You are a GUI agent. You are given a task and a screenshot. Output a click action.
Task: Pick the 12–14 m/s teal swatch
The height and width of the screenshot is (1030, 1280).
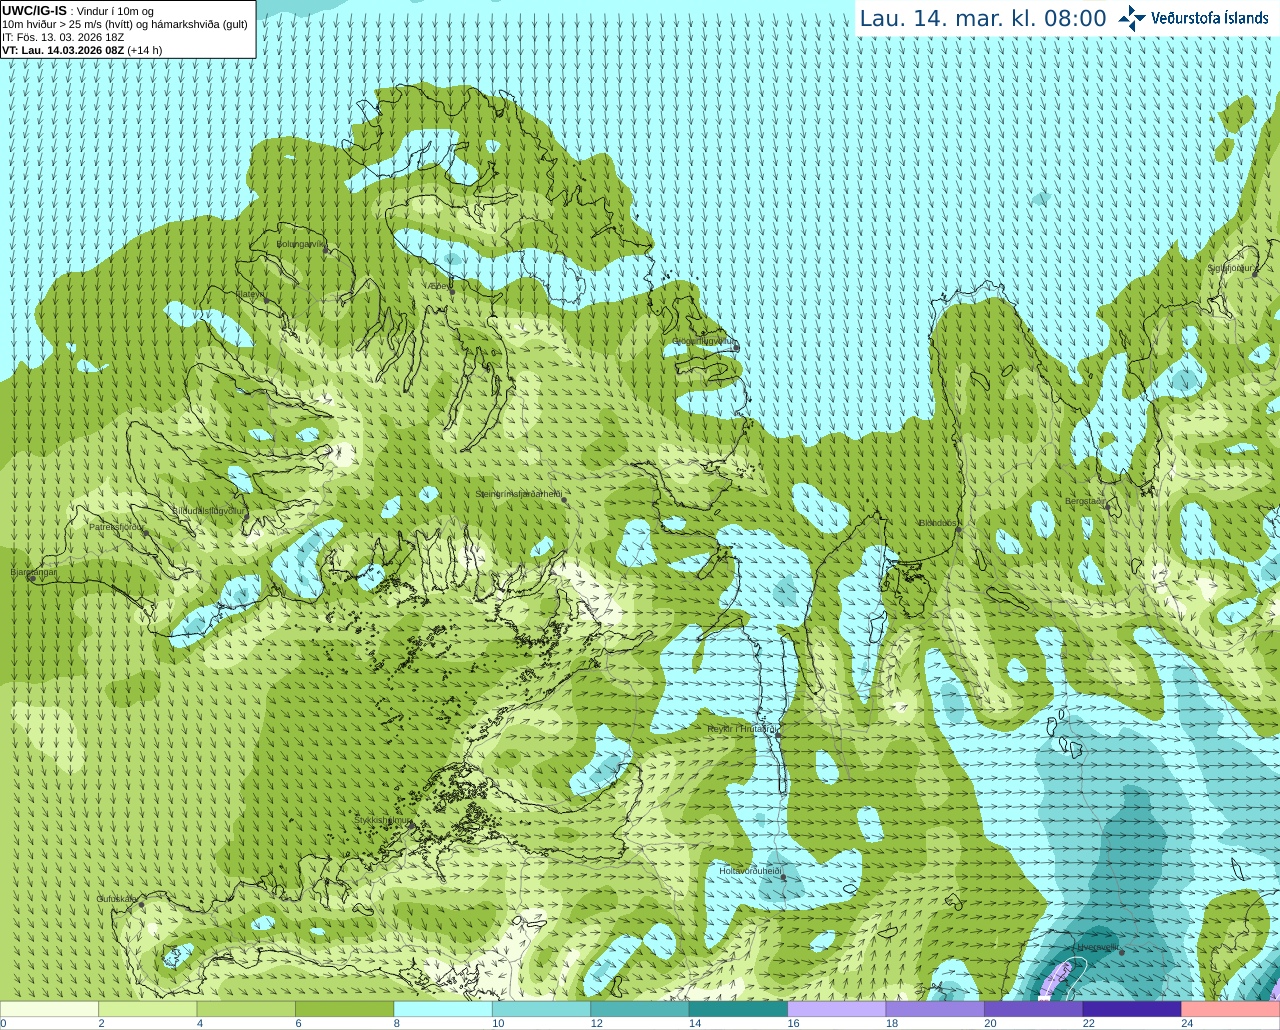click(x=640, y=1009)
